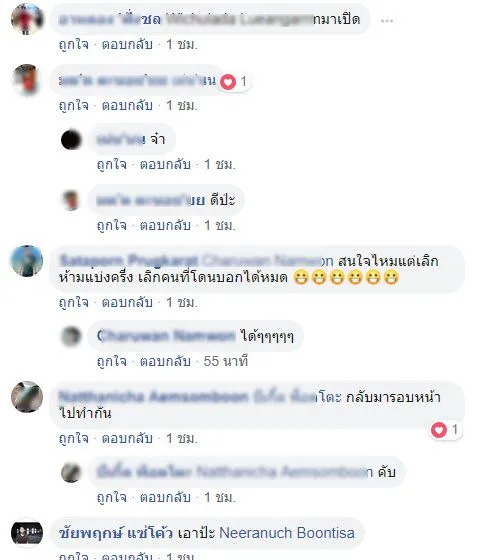Viewport: 497px width, 560px height.
Task: Like the คับ reply comment
Action: (x=112, y=497)
